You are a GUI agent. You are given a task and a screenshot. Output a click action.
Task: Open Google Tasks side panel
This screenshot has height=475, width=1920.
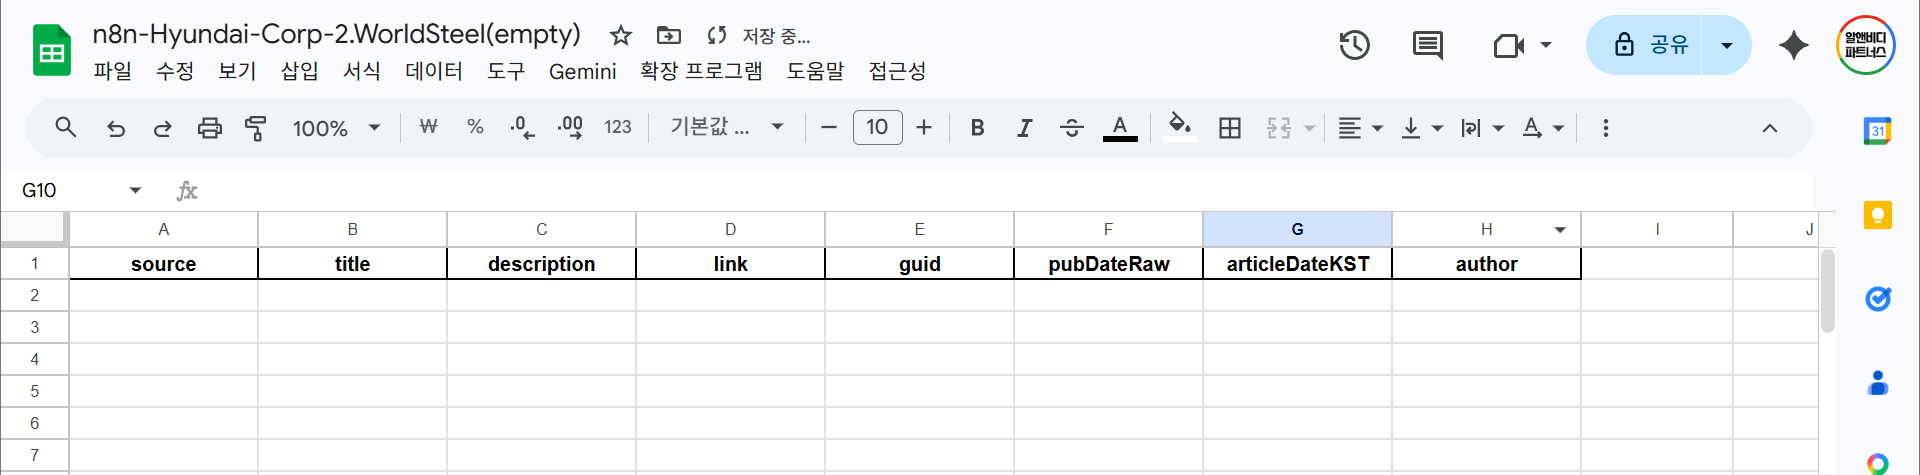[1877, 298]
